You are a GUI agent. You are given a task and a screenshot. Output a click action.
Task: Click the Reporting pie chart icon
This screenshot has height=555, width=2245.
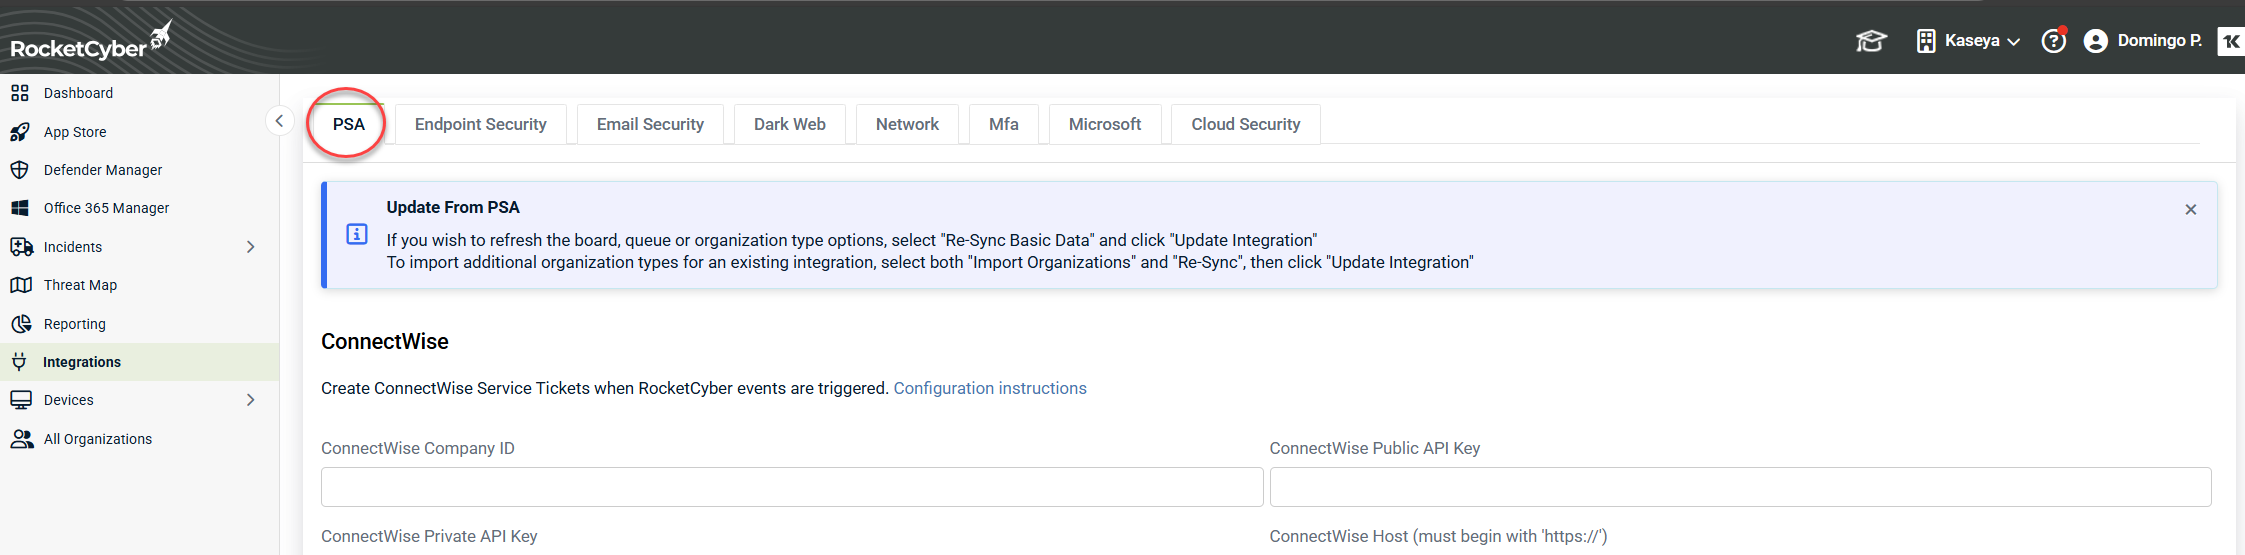20,324
